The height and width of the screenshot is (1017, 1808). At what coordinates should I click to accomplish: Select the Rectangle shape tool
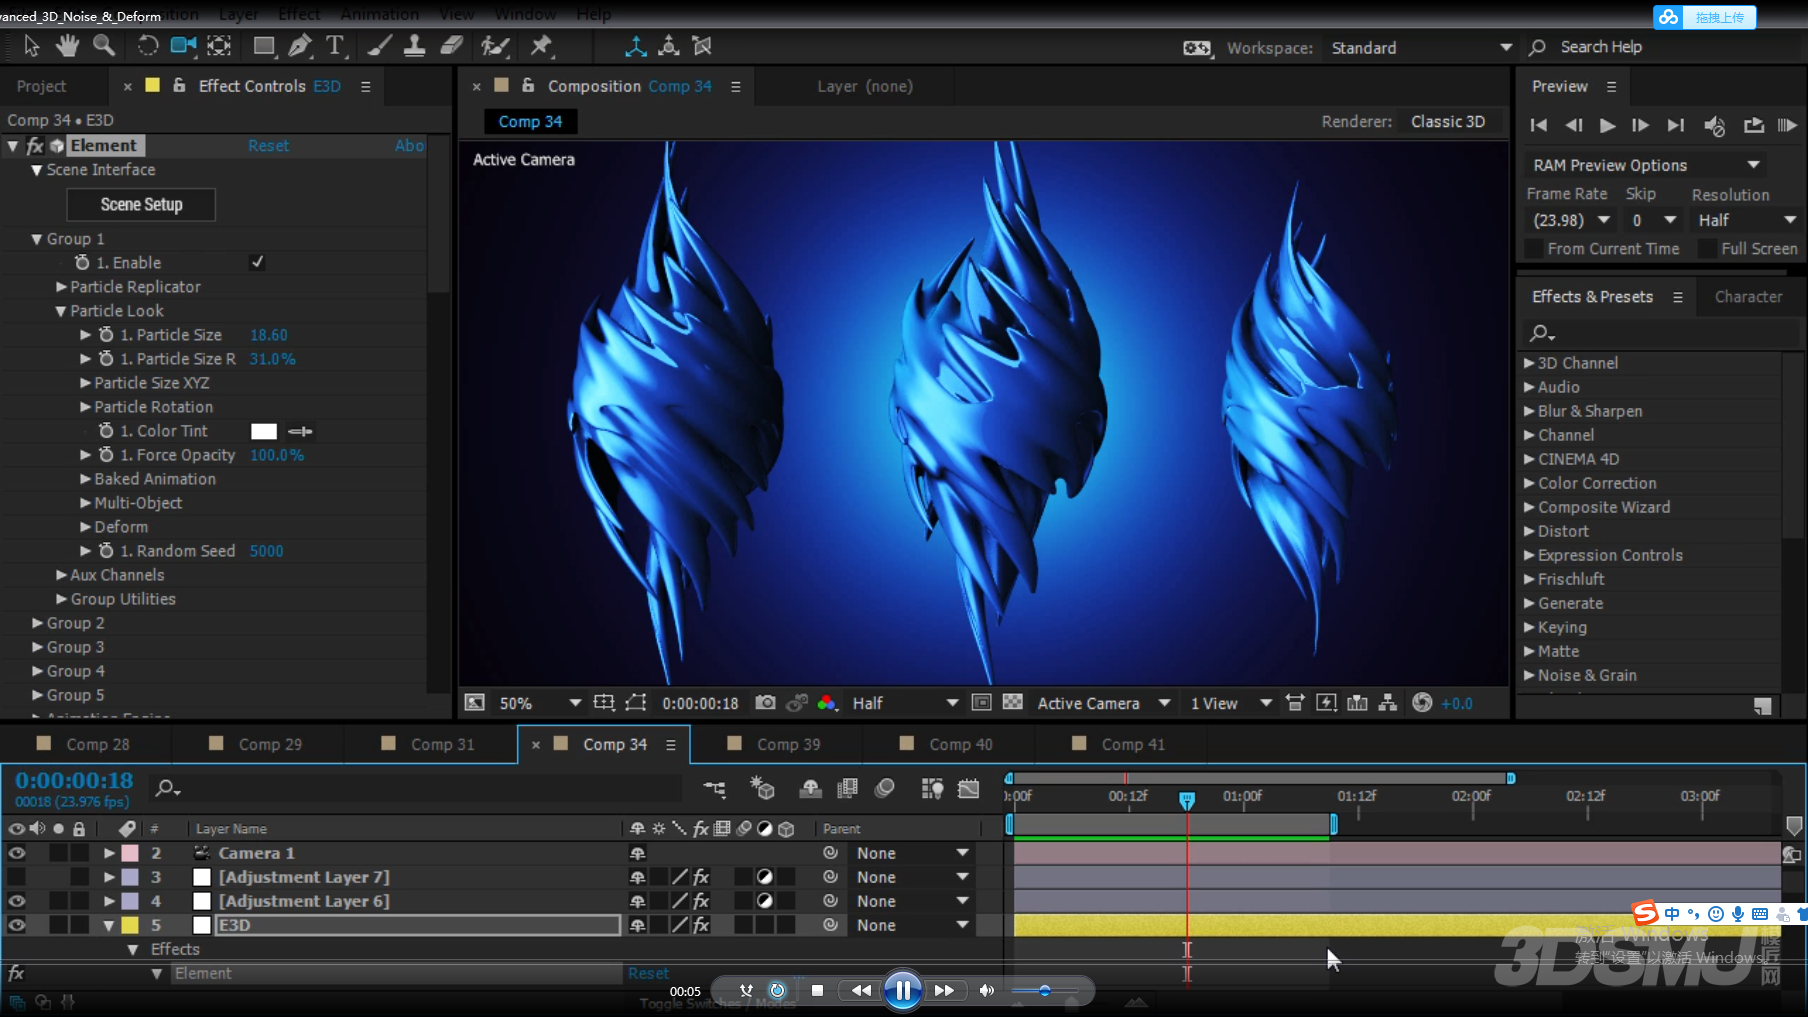pyautogui.click(x=264, y=46)
